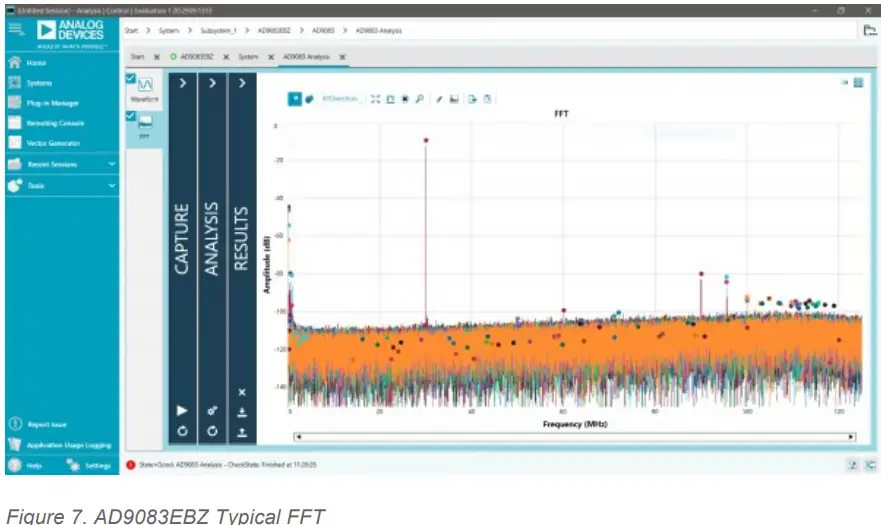
Task: Expand Recent Sessions chevron
Action: point(112,164)
